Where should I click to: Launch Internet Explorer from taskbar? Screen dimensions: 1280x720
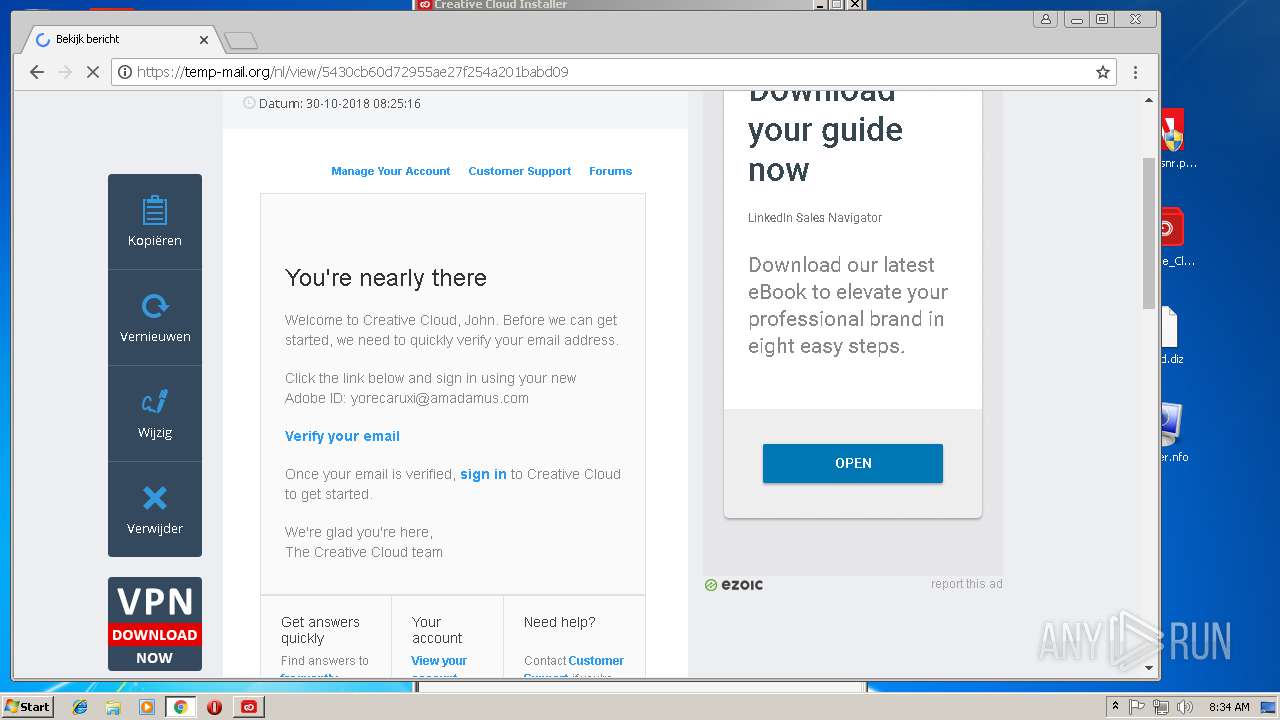click(x=80, y=707)
